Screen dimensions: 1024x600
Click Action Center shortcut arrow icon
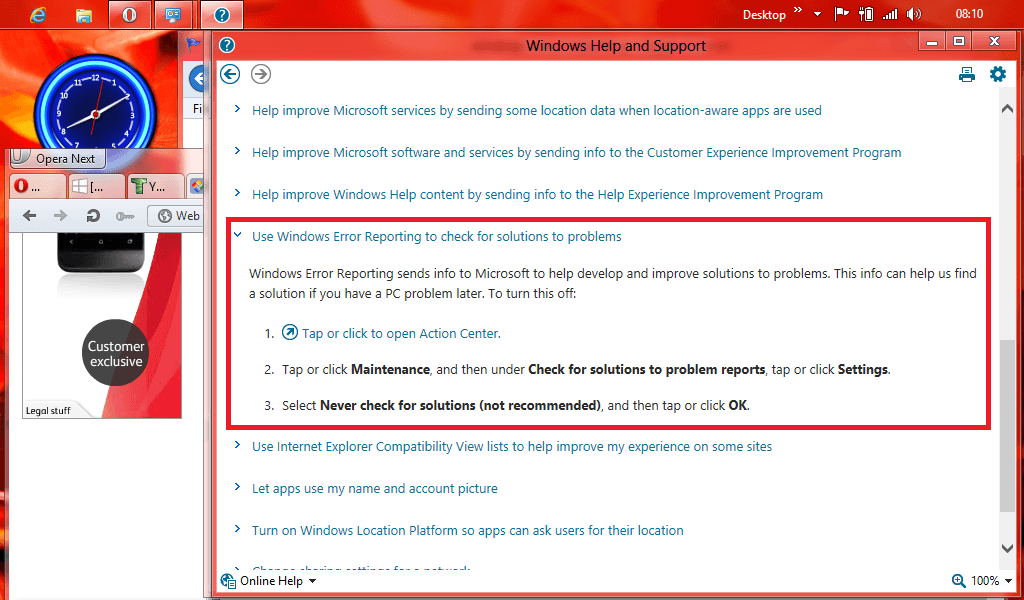pos(289,332)
